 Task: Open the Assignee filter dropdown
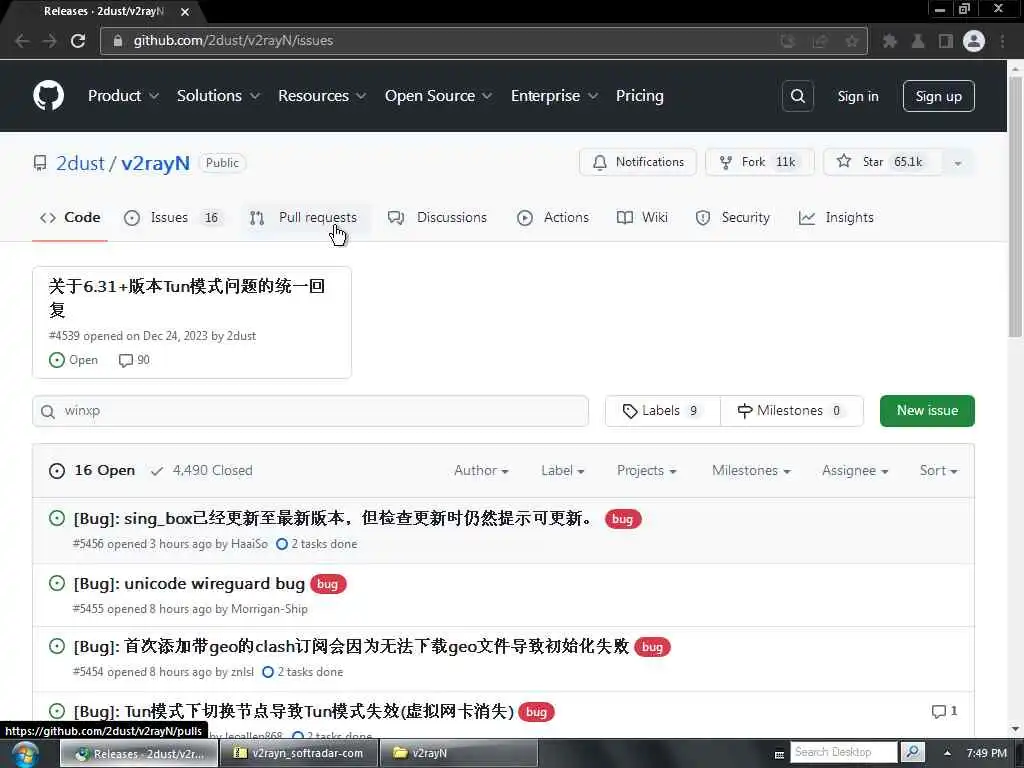[855, 470]
